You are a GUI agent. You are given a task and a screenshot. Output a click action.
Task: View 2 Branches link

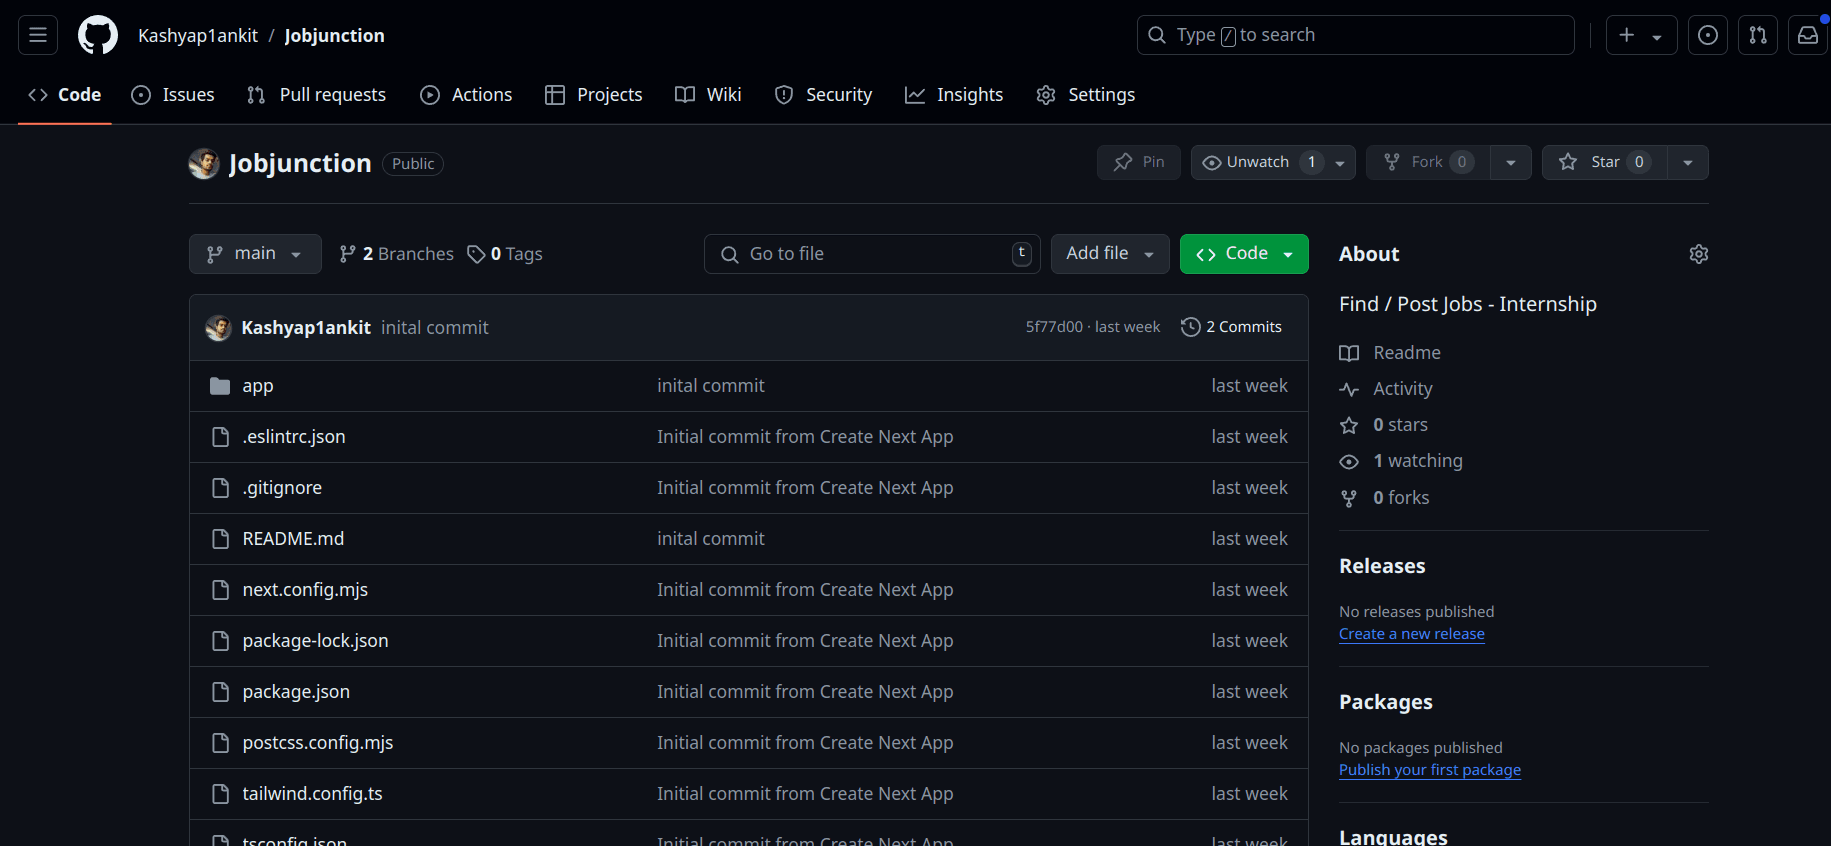click(396, 254)
